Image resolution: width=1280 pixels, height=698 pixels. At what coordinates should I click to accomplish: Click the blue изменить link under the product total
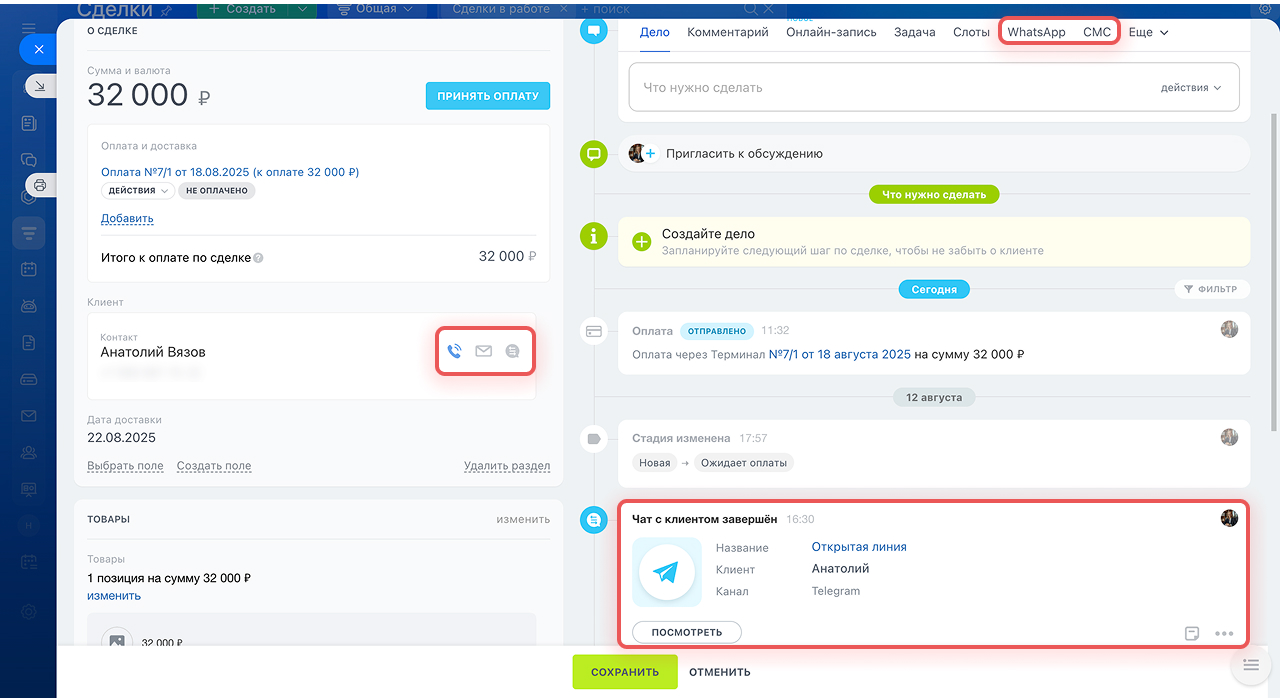click(x=114, y=595)
